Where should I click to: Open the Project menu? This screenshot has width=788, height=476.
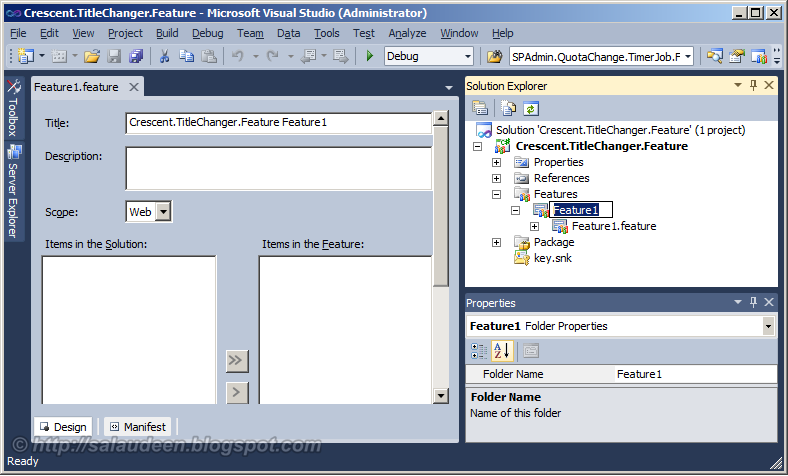tap(125, 33)
